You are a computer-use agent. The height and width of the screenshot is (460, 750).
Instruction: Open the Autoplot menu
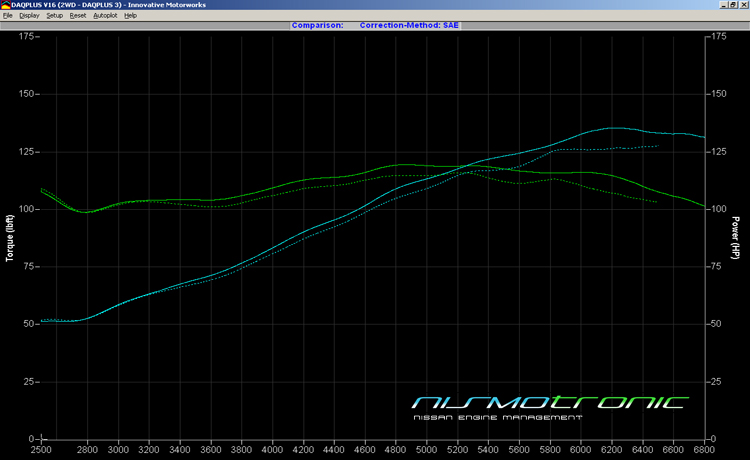tap(105, 16)
